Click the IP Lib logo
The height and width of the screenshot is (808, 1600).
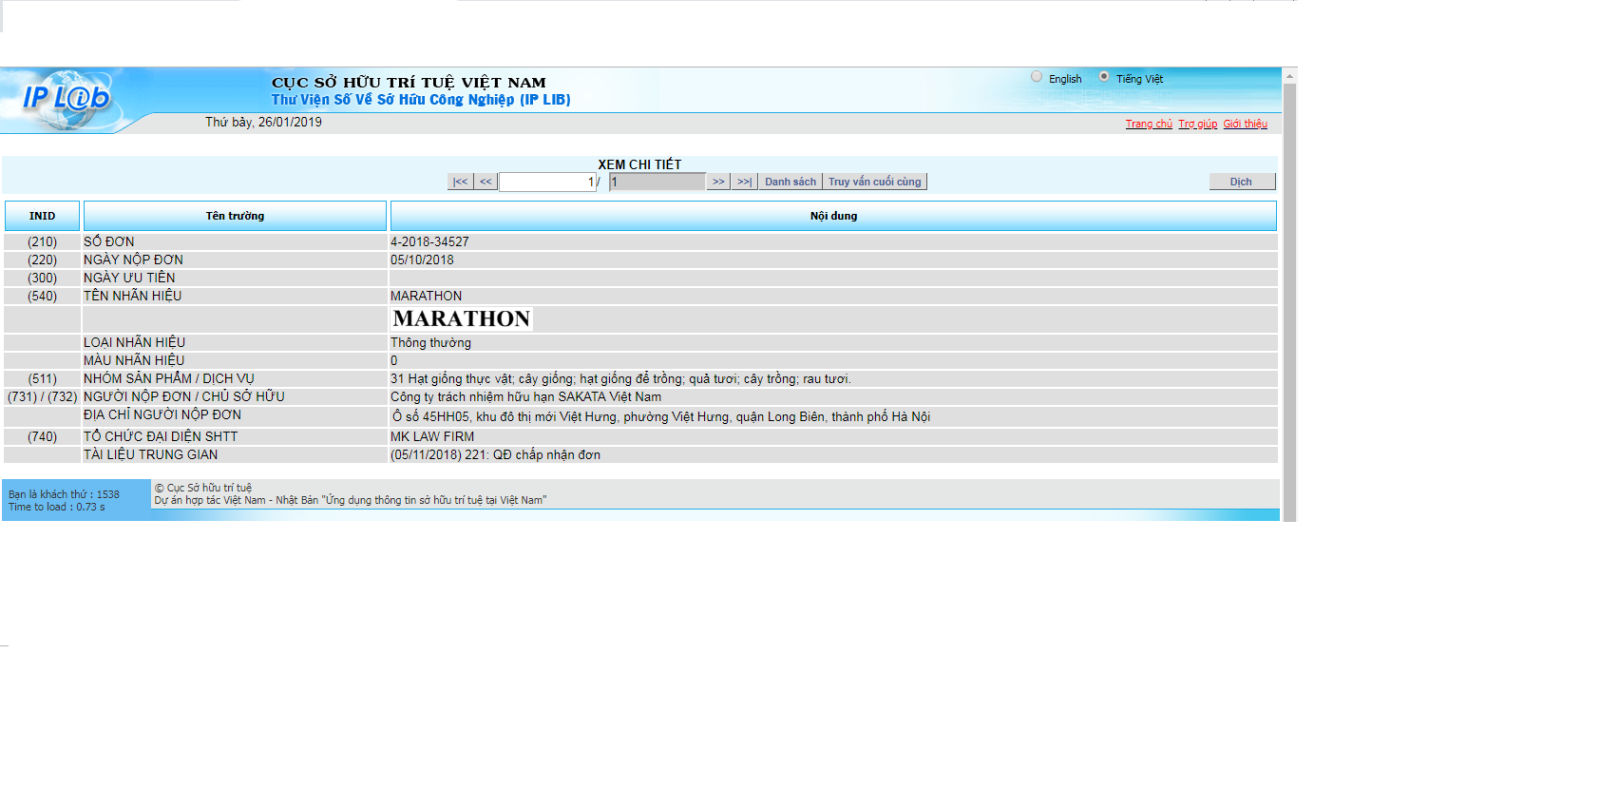click(x=67, y=98)
